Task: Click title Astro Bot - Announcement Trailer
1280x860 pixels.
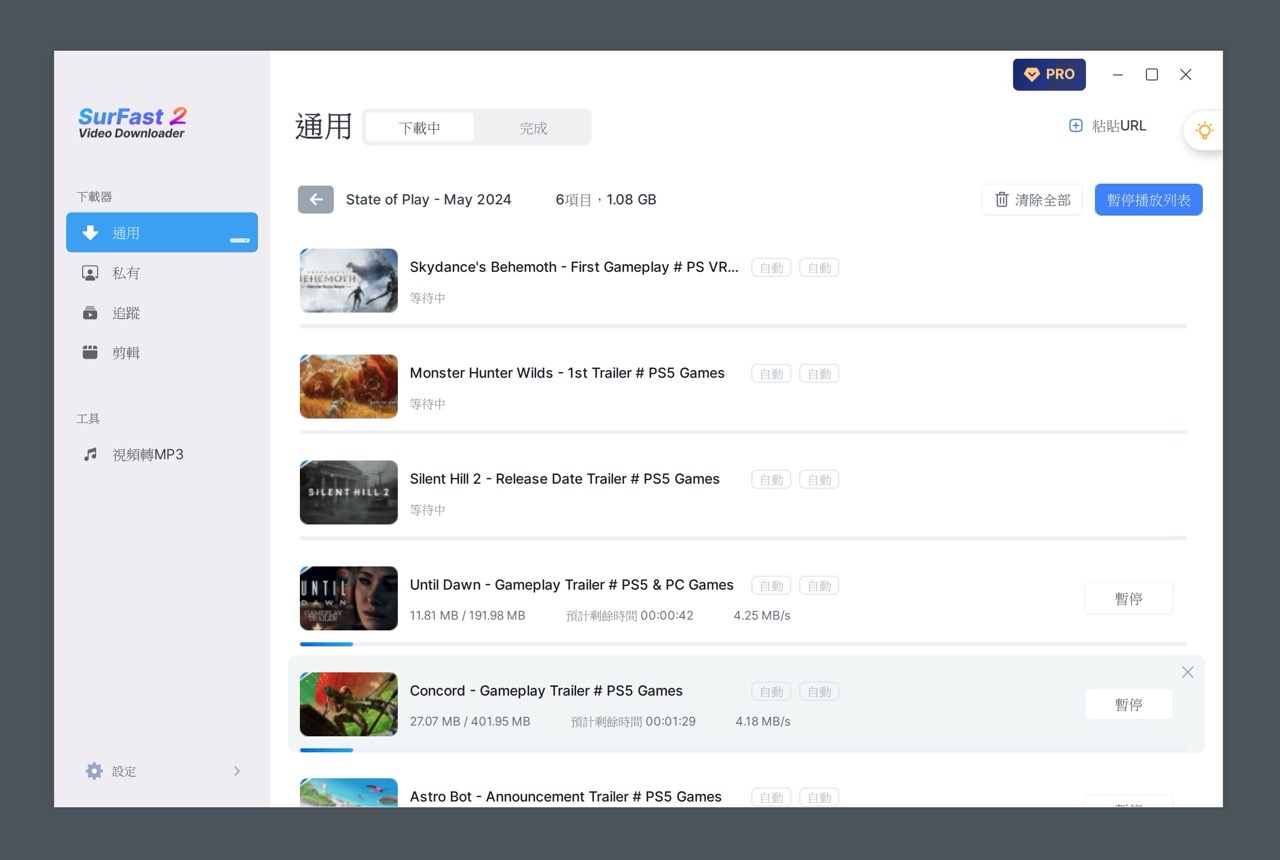Action: coord(566,797)
